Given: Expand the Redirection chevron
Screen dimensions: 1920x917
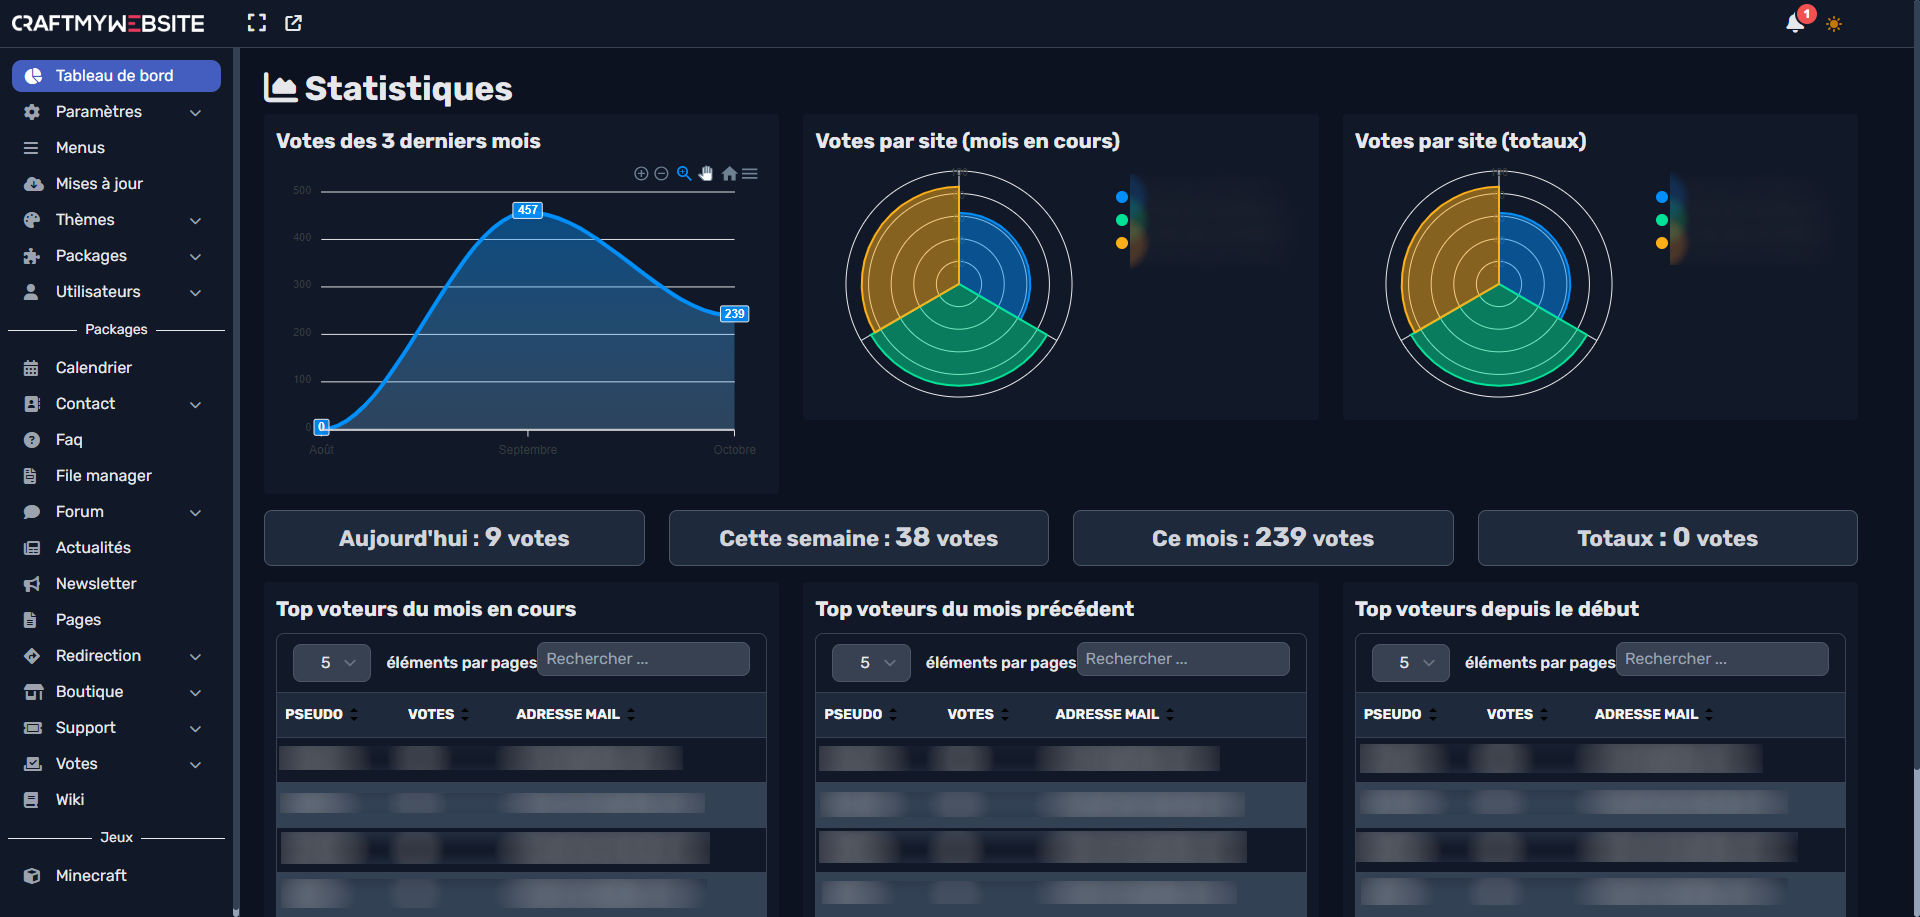Looking at the screenshot, I should point(196,656).
